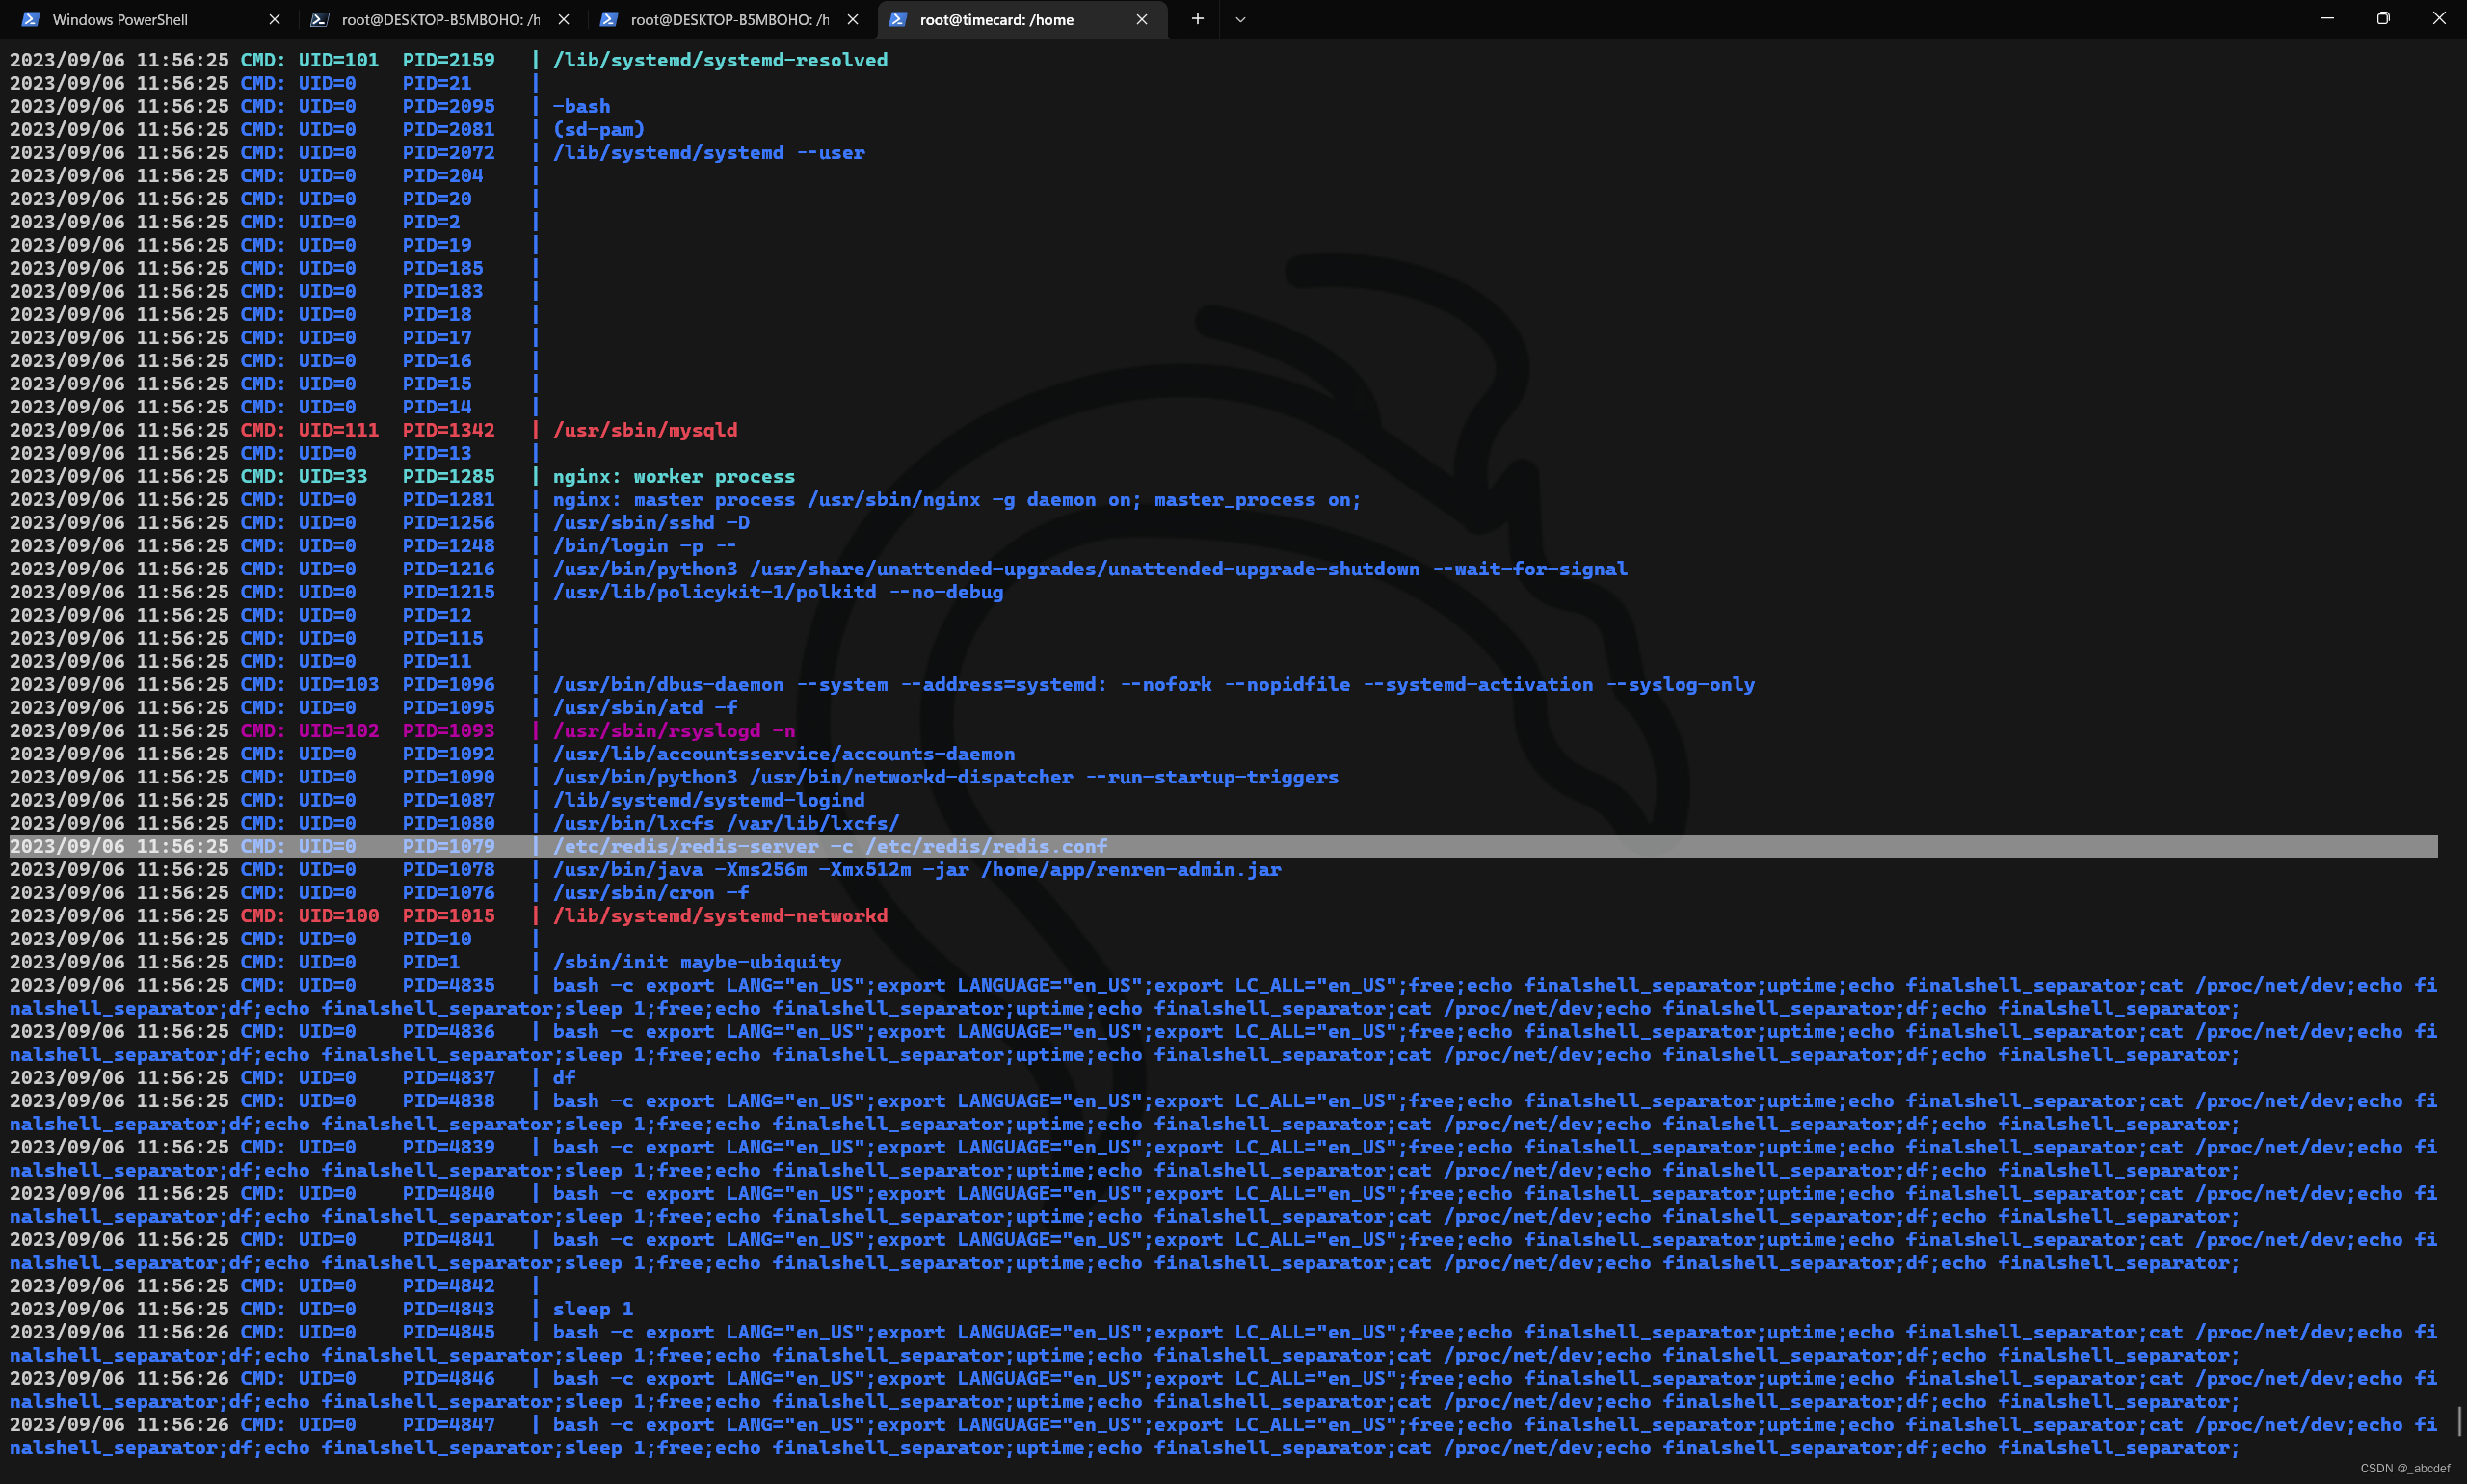2467x1484 pixels.
Task: Expand the new-tab profiles dropdown arrow
Action: point(1240,19)
